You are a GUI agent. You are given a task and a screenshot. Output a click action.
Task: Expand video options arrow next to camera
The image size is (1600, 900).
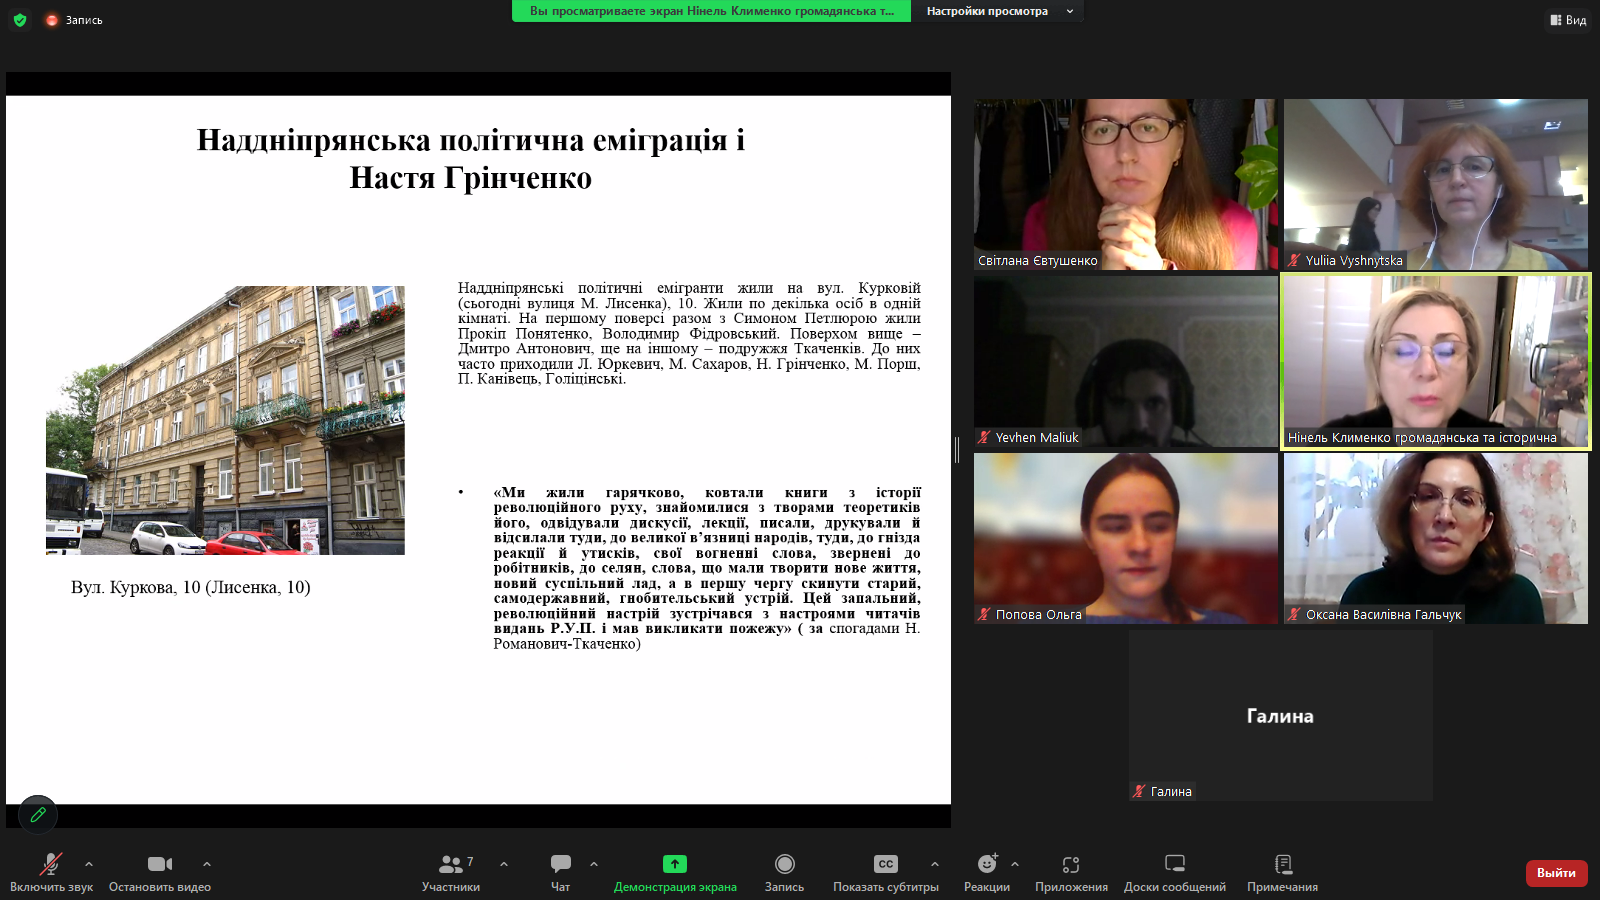(207, 864)
